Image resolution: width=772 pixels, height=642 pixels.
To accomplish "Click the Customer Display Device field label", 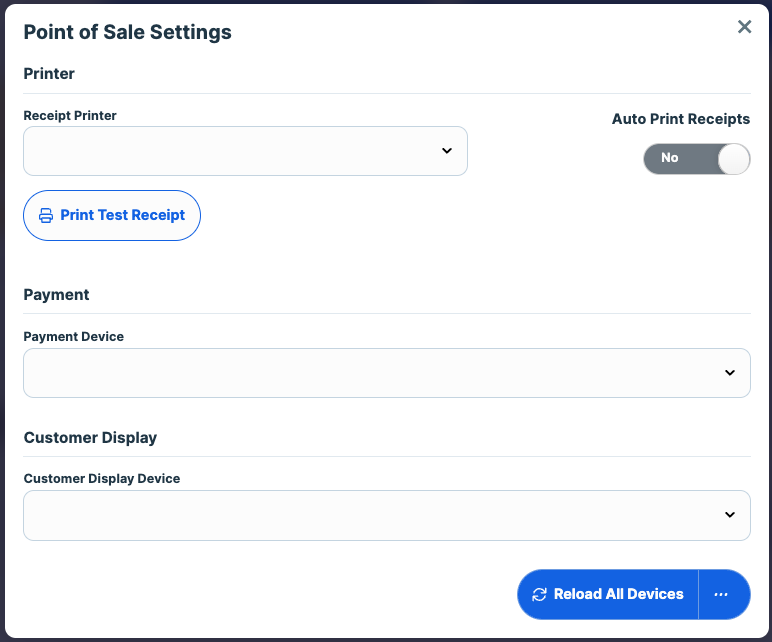I will (102, 479).
